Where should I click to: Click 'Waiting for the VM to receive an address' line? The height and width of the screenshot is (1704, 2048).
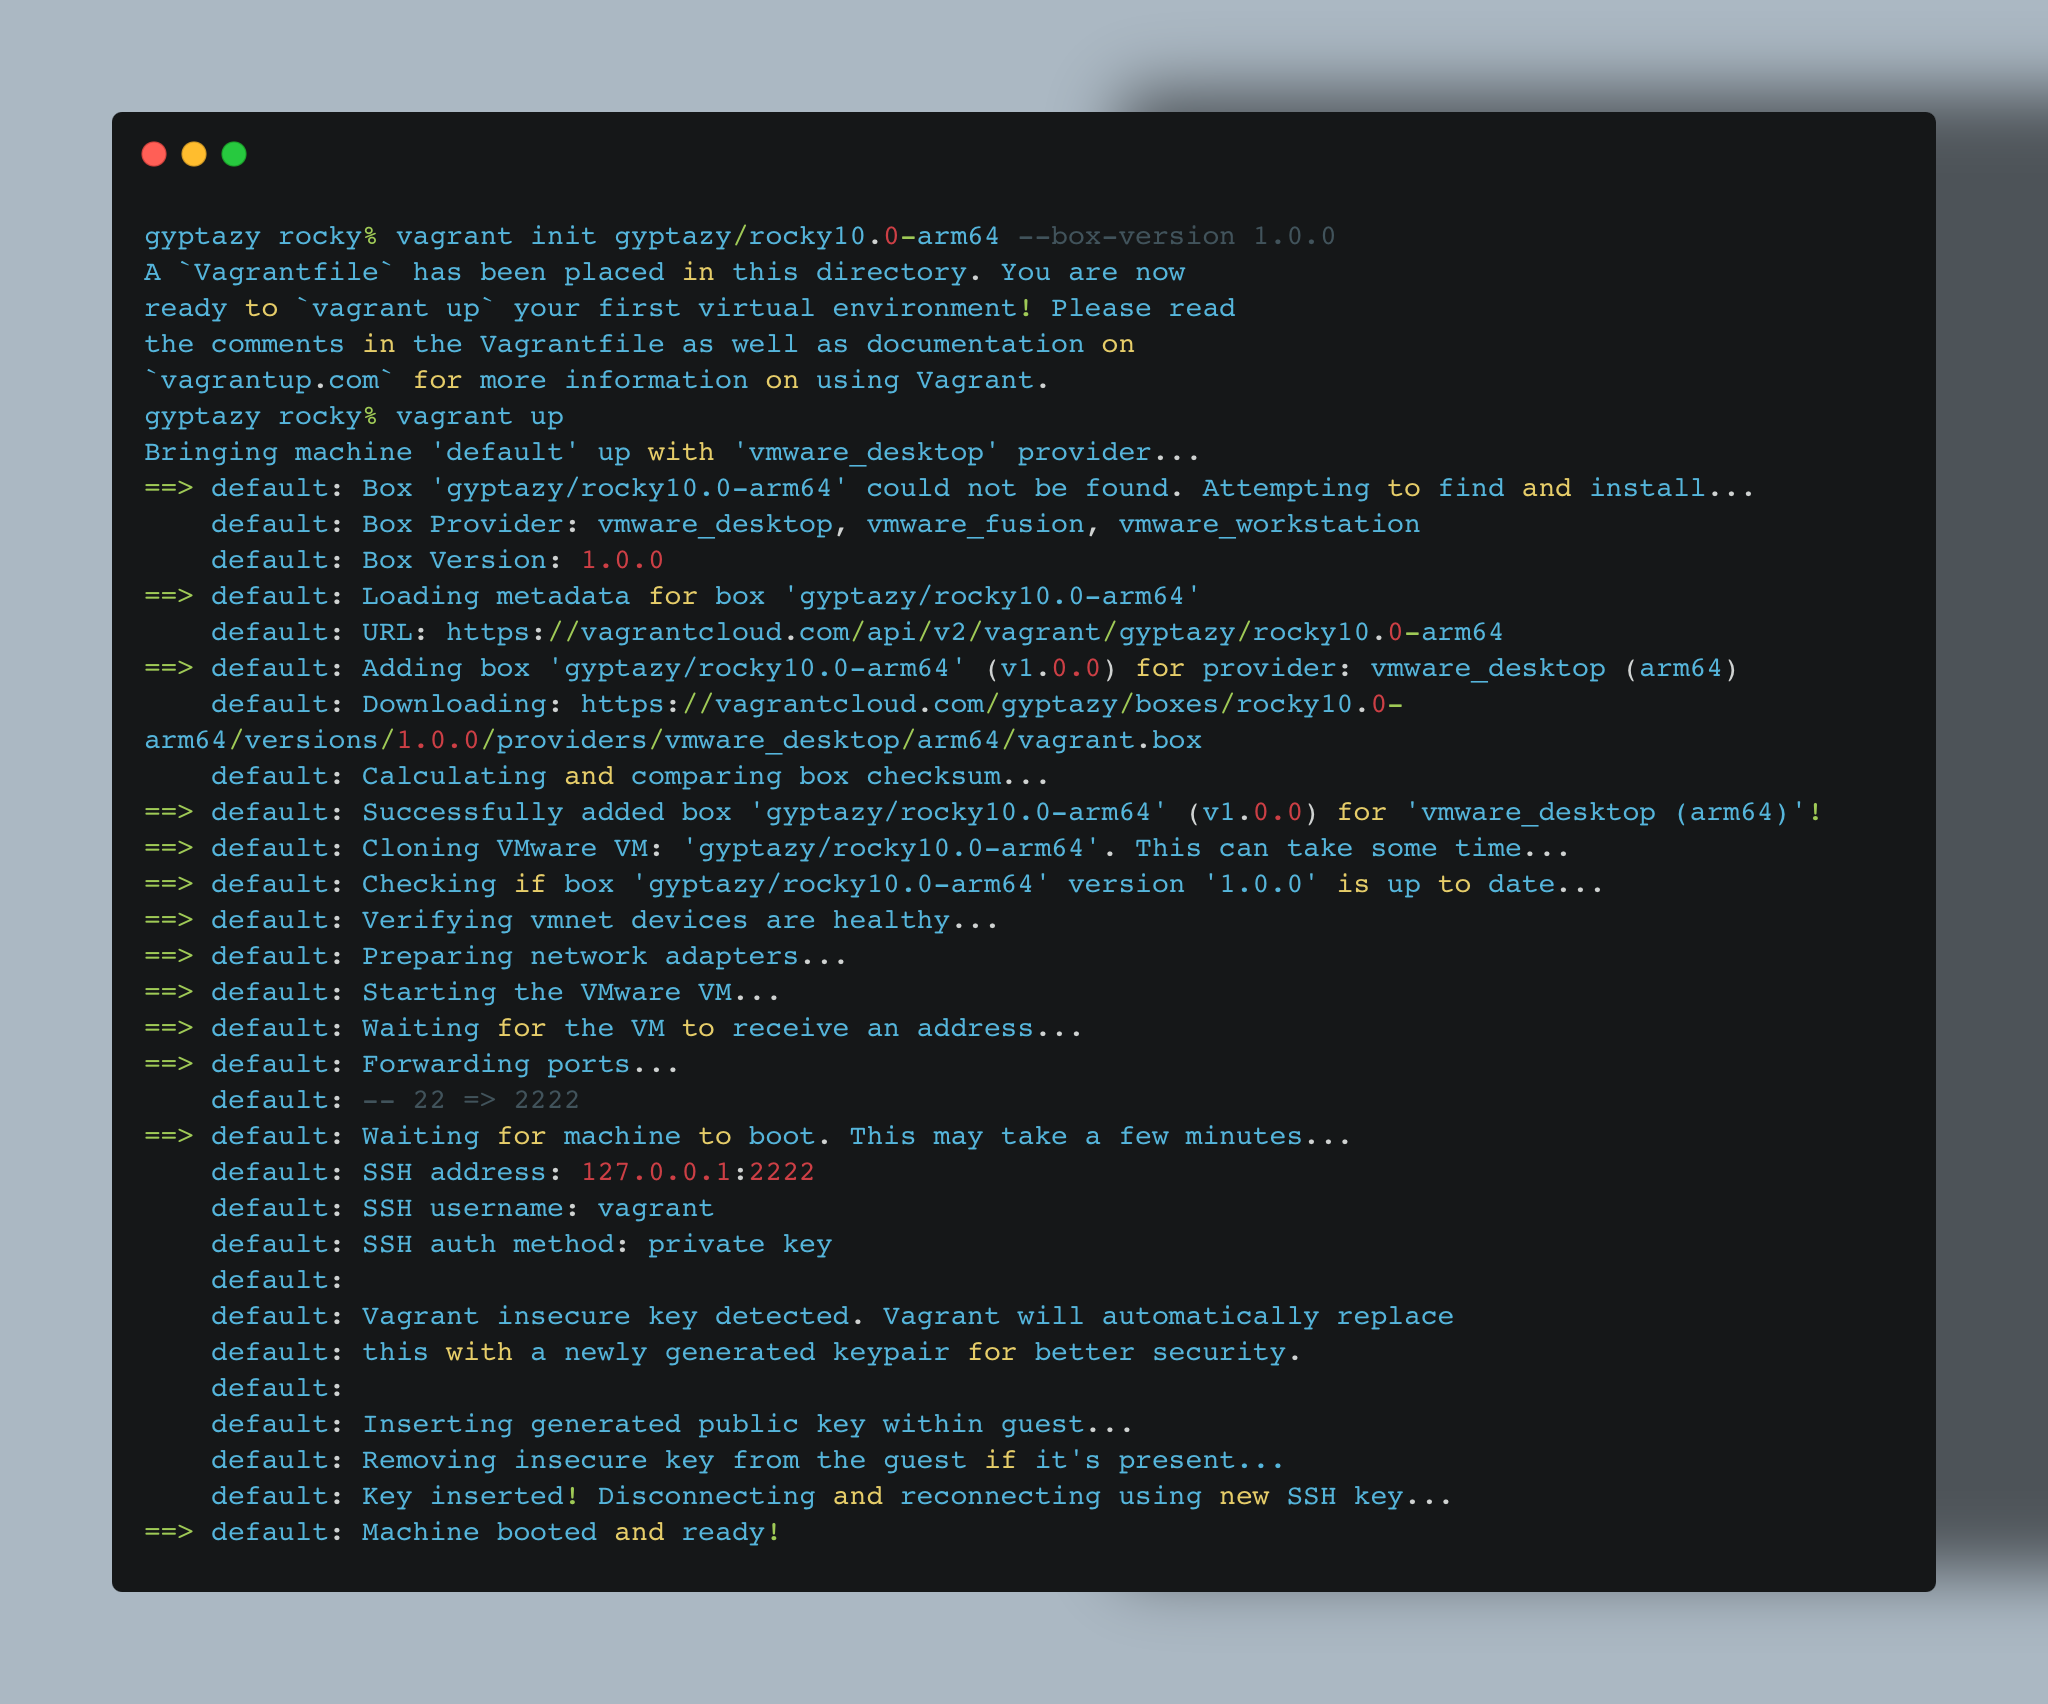click(613, 1029)
